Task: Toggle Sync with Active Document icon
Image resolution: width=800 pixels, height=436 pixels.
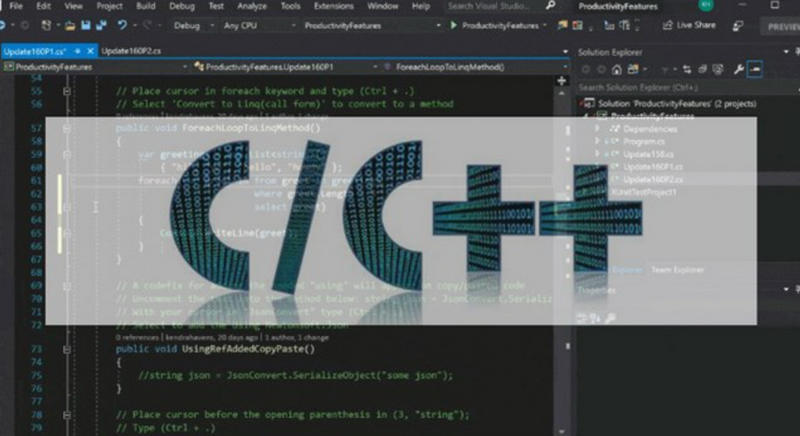Action: (x=687, y=69)
